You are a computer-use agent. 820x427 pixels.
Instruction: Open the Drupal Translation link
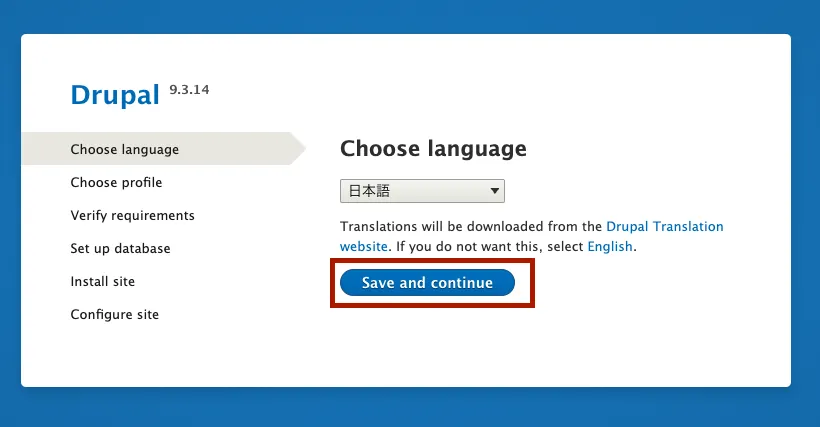(x=664, y=227)
